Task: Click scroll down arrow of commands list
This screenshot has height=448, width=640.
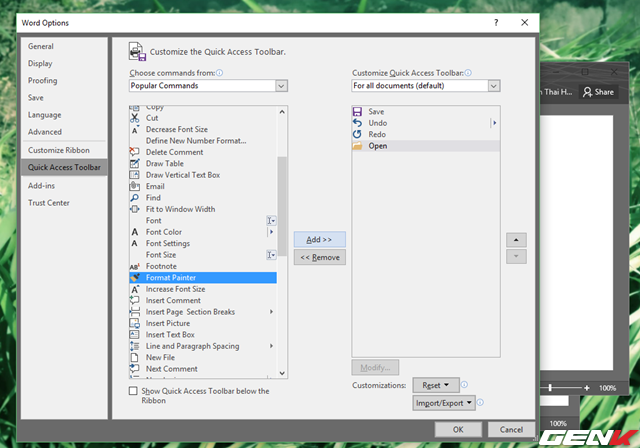Action: coord(282,373)
